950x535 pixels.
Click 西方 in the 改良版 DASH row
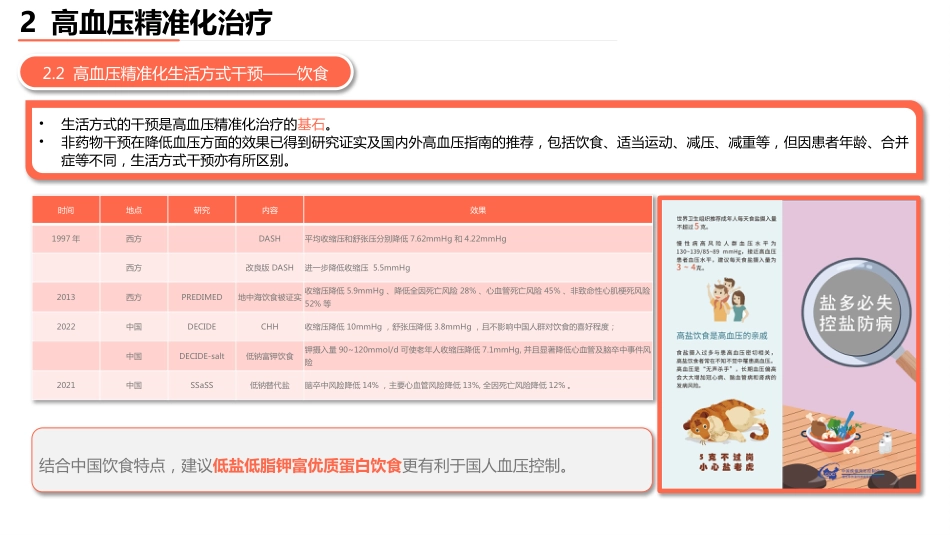point(134,268)
